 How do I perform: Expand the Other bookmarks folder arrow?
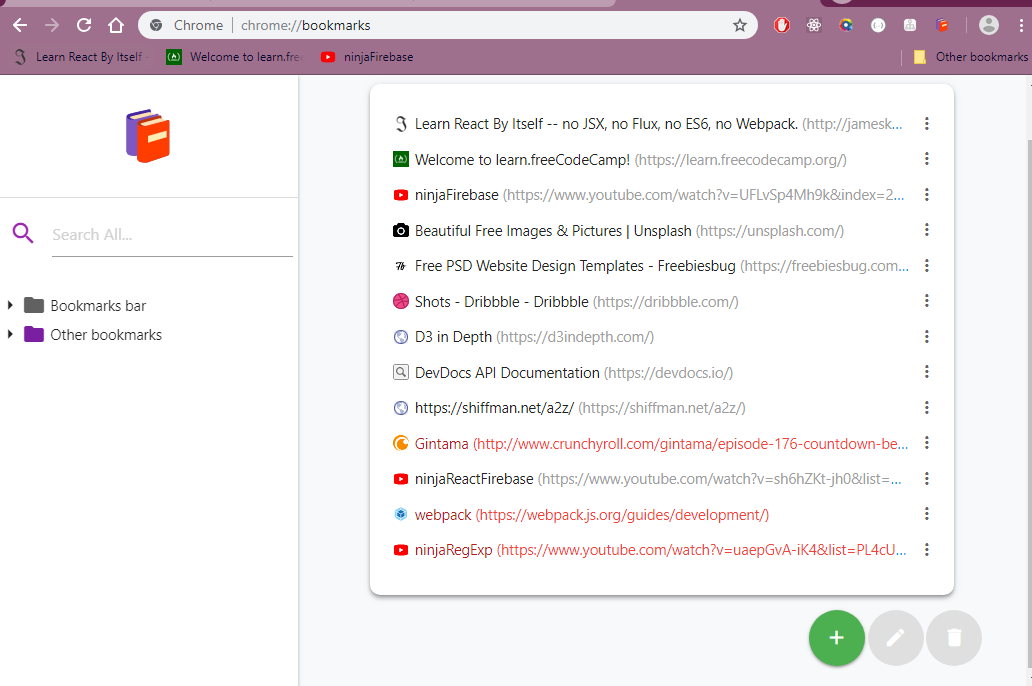tap(10, 334)
